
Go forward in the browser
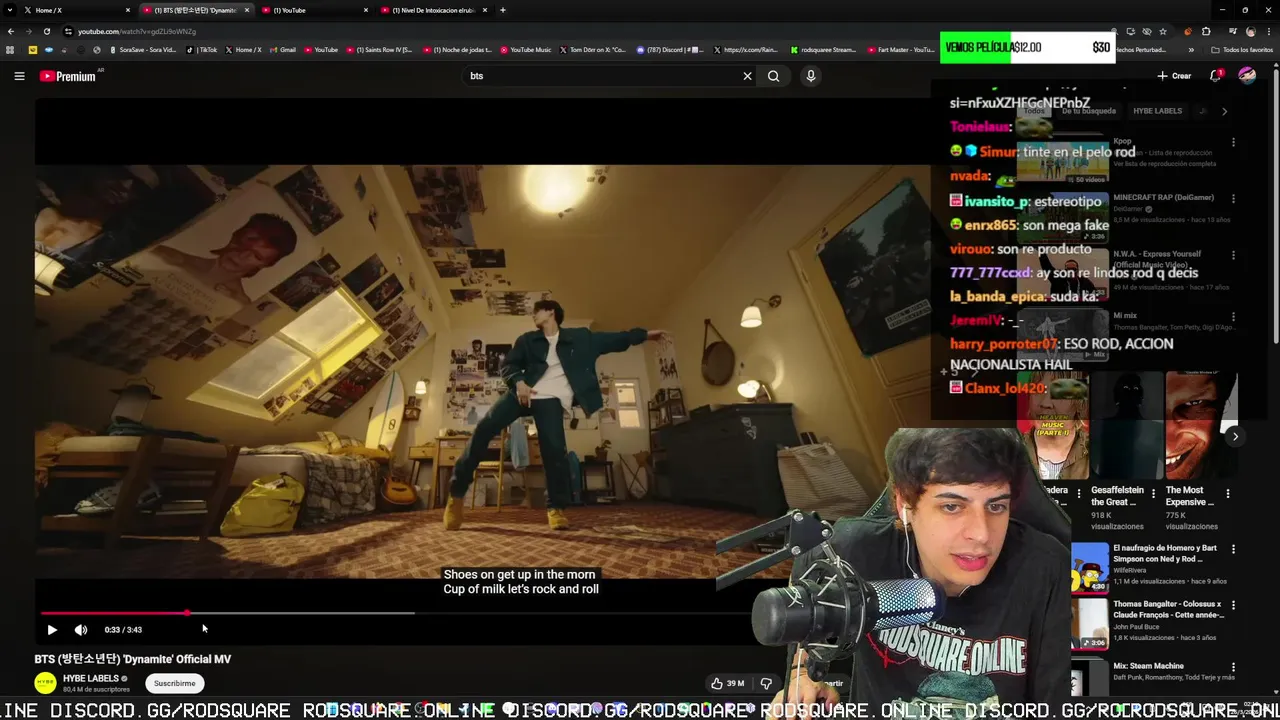click(x=30, y=32)
